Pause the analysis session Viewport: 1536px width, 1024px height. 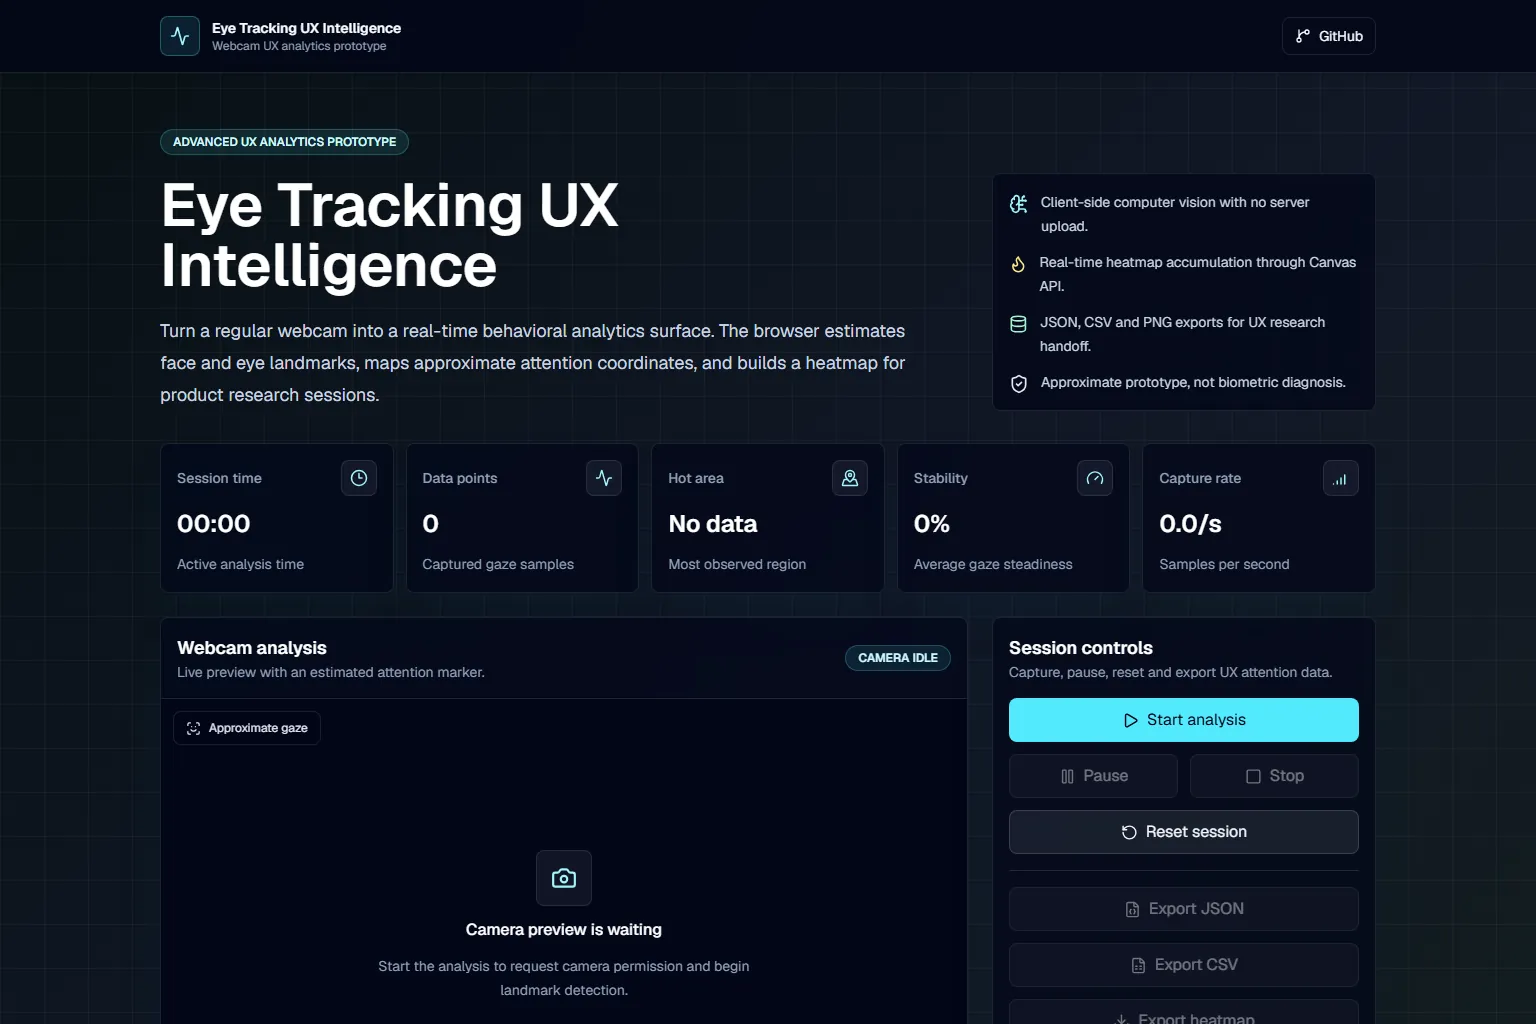(x=1093, y=776)
